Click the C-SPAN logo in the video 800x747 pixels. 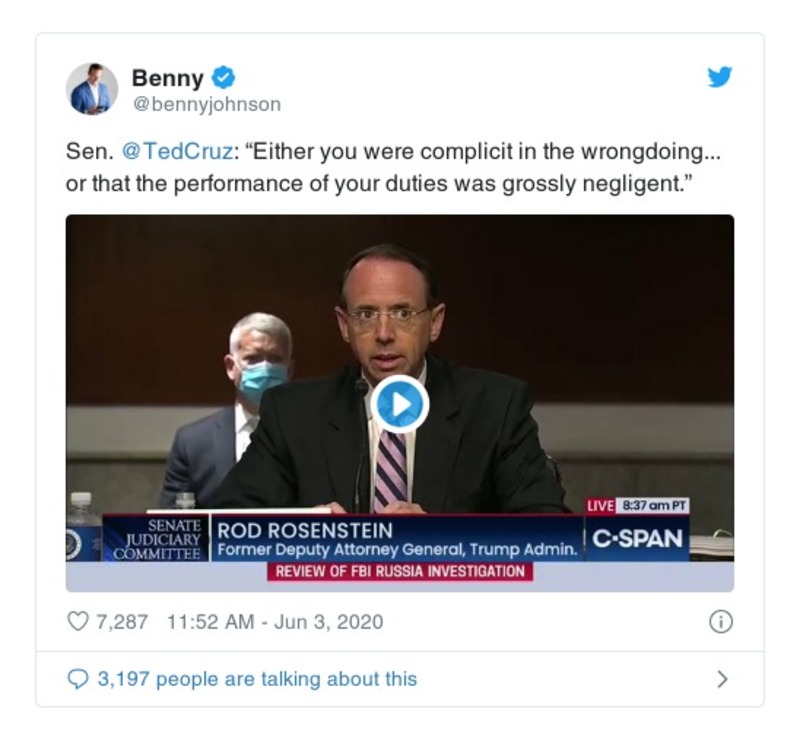click(637, 539)
